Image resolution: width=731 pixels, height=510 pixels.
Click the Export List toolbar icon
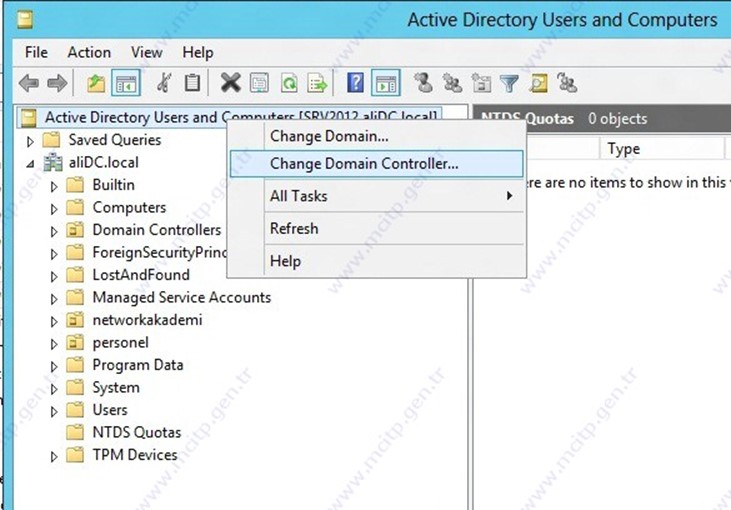(317, 83)
